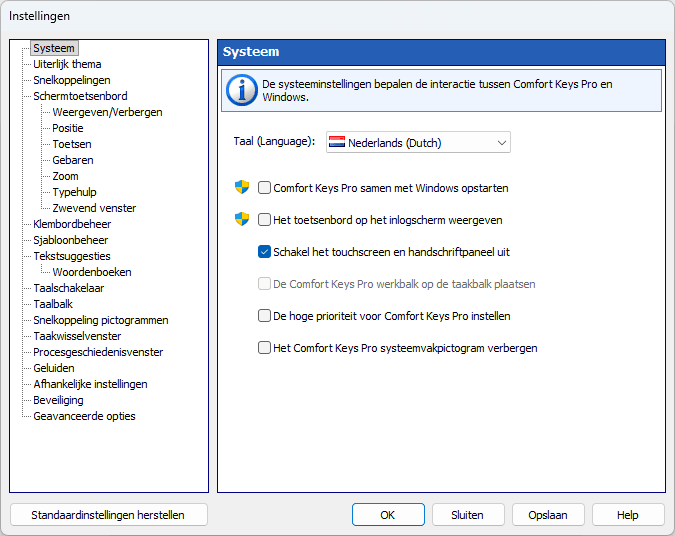Uncheck Schakel het touchscreen en handschriftpaneel uit
The height and width of the screenshot is (536, 675).
264,252
